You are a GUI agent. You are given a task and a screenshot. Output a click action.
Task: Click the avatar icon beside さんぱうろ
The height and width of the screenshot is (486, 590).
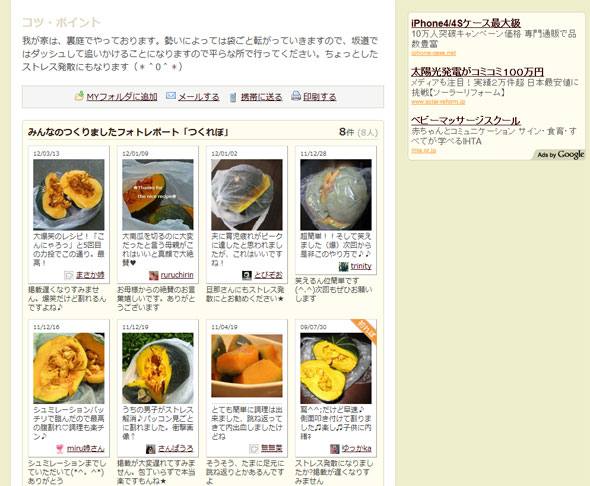pos(151,449)
